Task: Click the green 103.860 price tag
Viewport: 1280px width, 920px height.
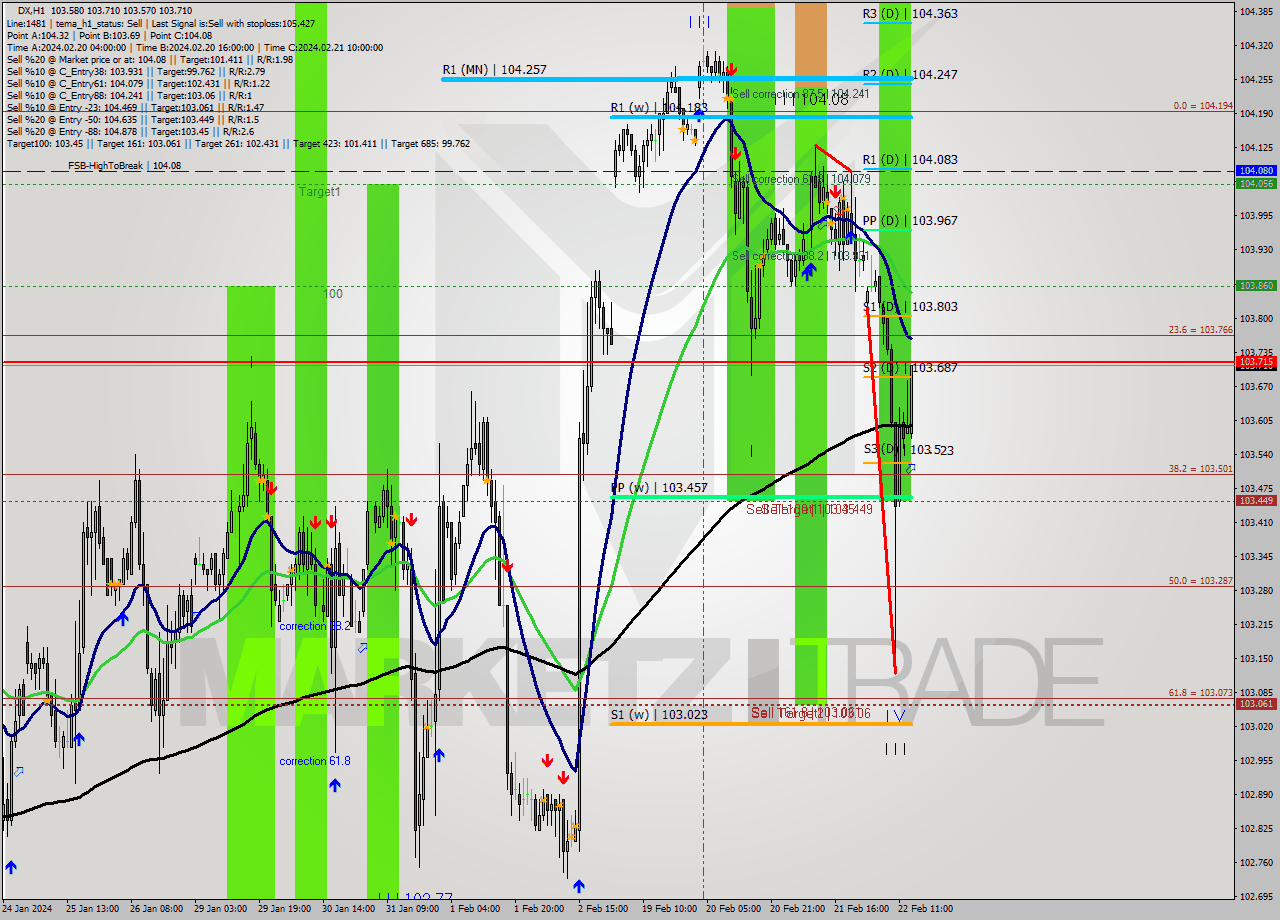Action: (1256, 286)
